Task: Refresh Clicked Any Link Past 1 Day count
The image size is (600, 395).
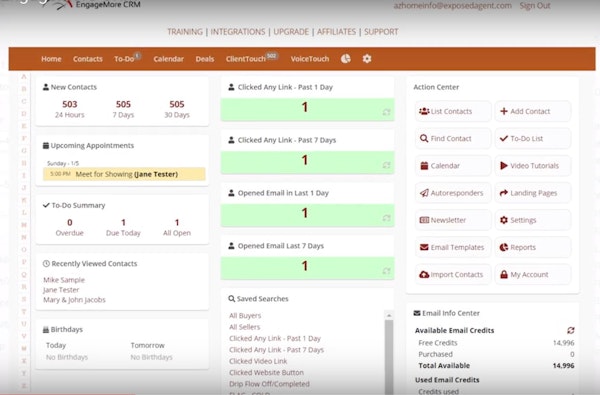Action: [x=386, y=112]
